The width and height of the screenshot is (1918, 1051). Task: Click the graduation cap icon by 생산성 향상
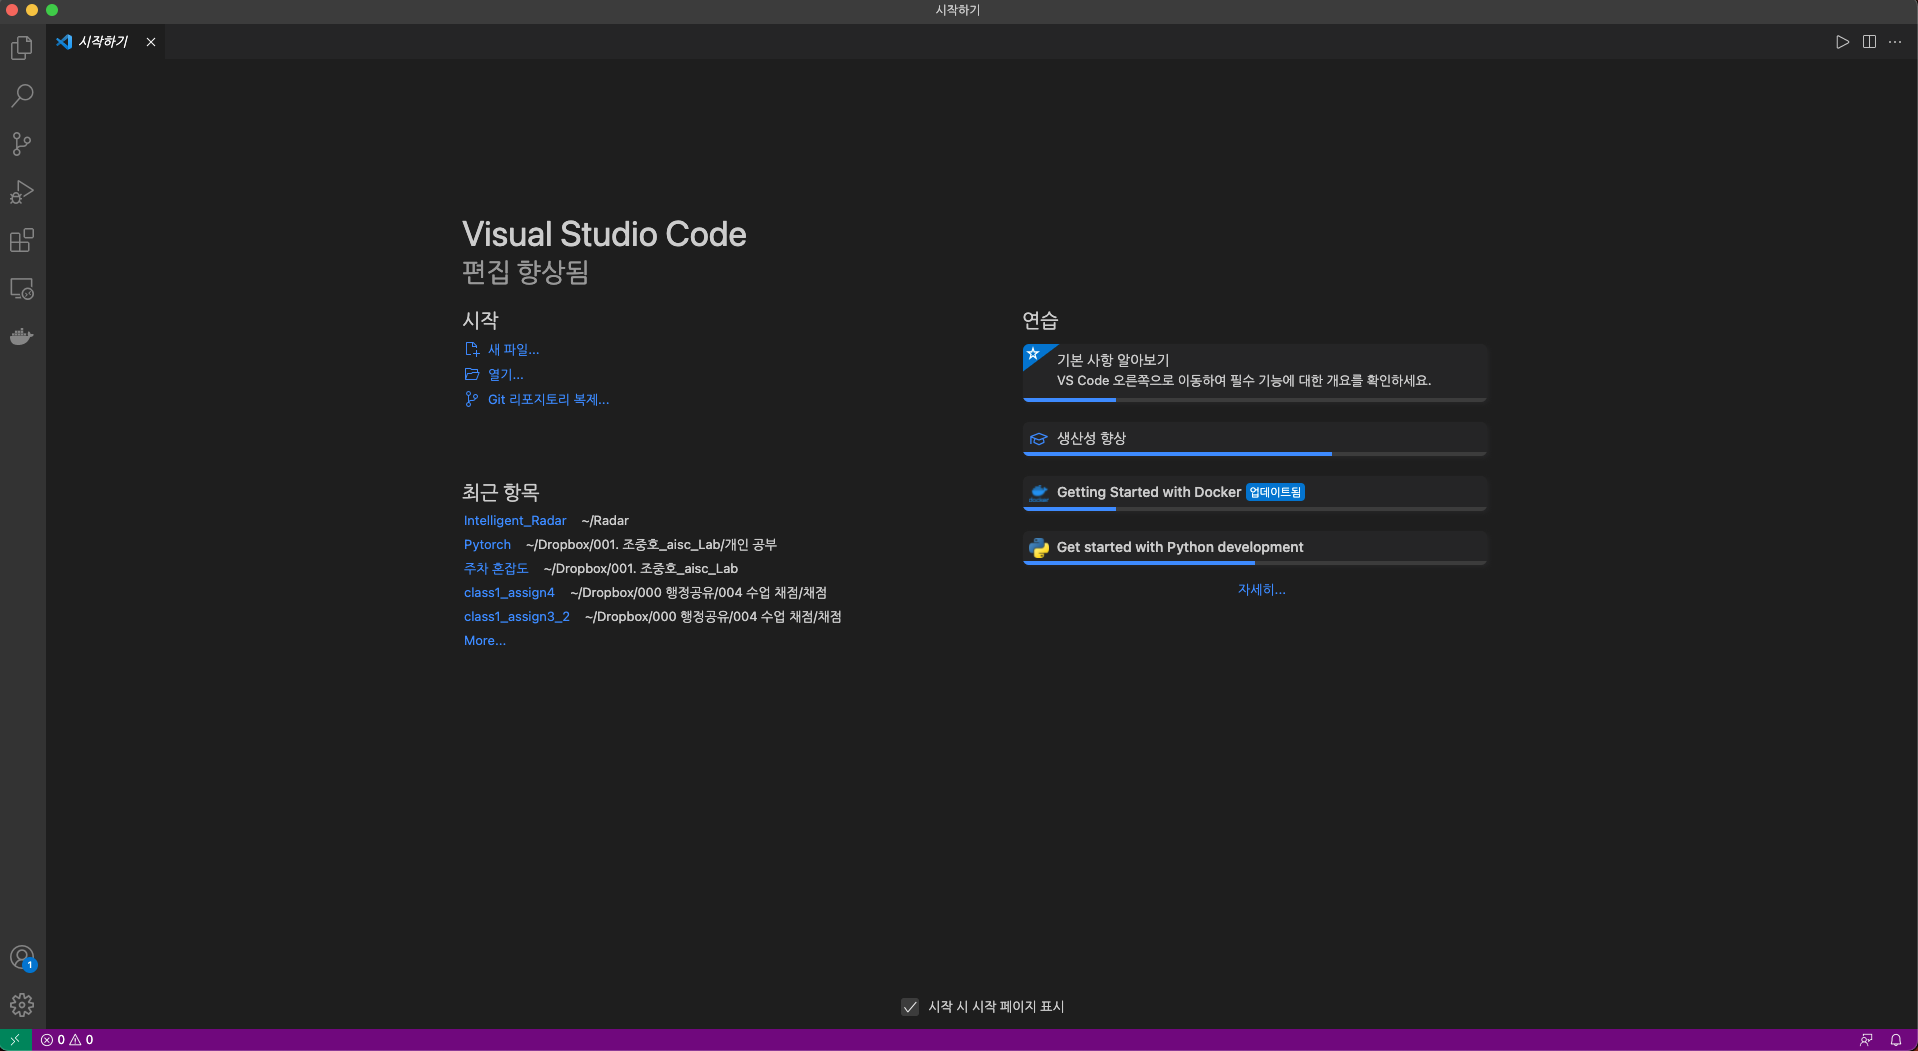click(1039, 439)
